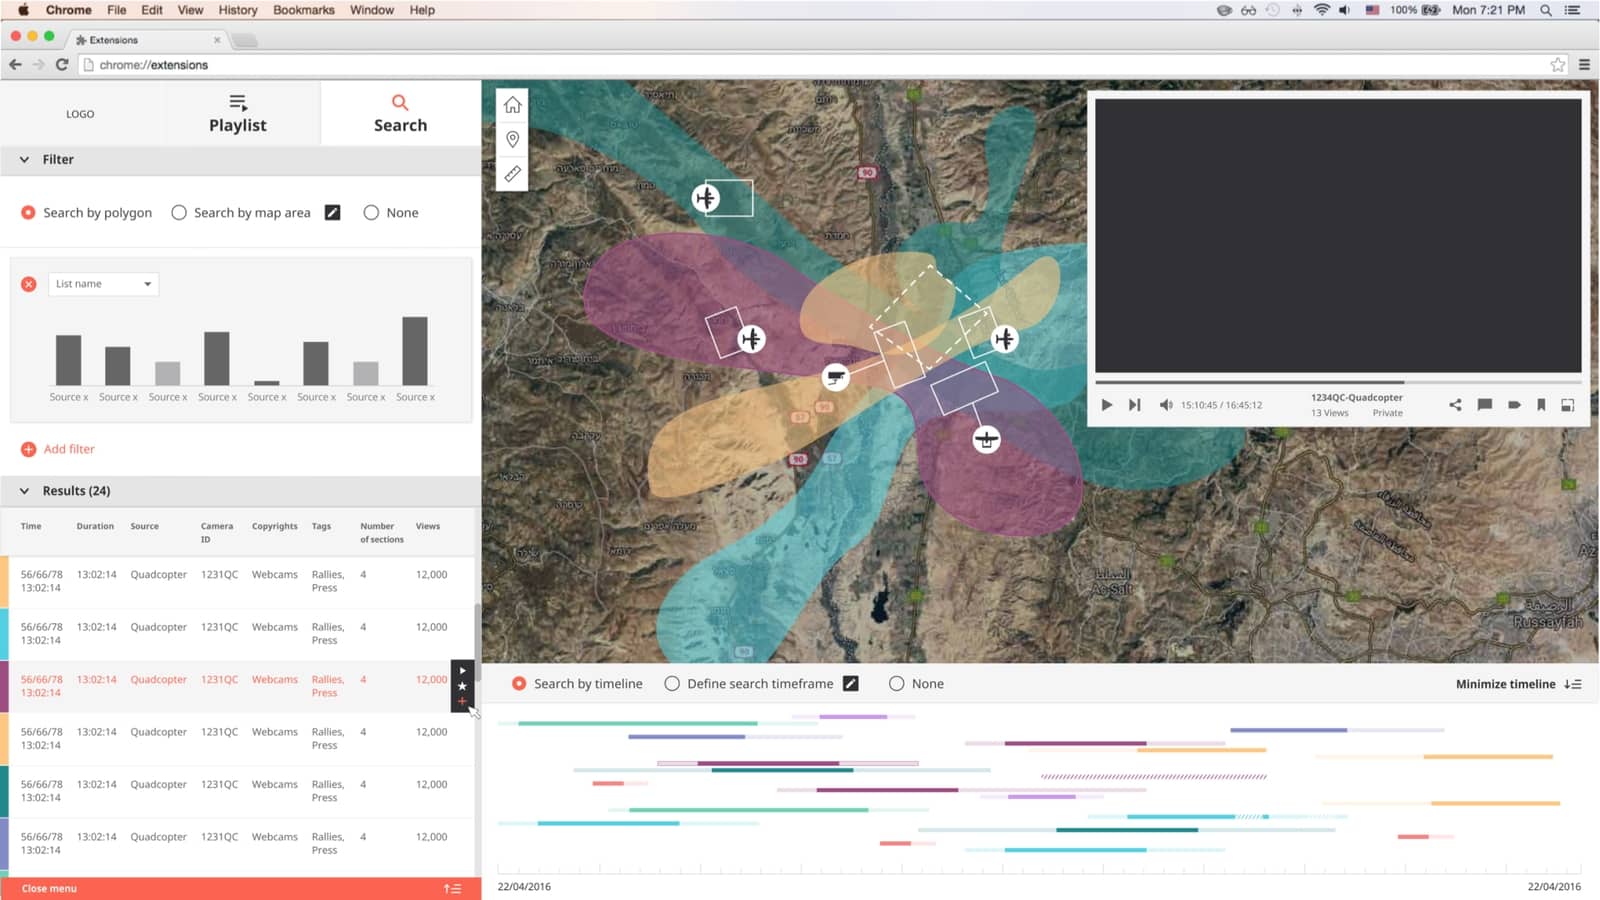Screen dimensions: 1600x900
Task: Click the share icon in video player
Action: pos(1455,405)
